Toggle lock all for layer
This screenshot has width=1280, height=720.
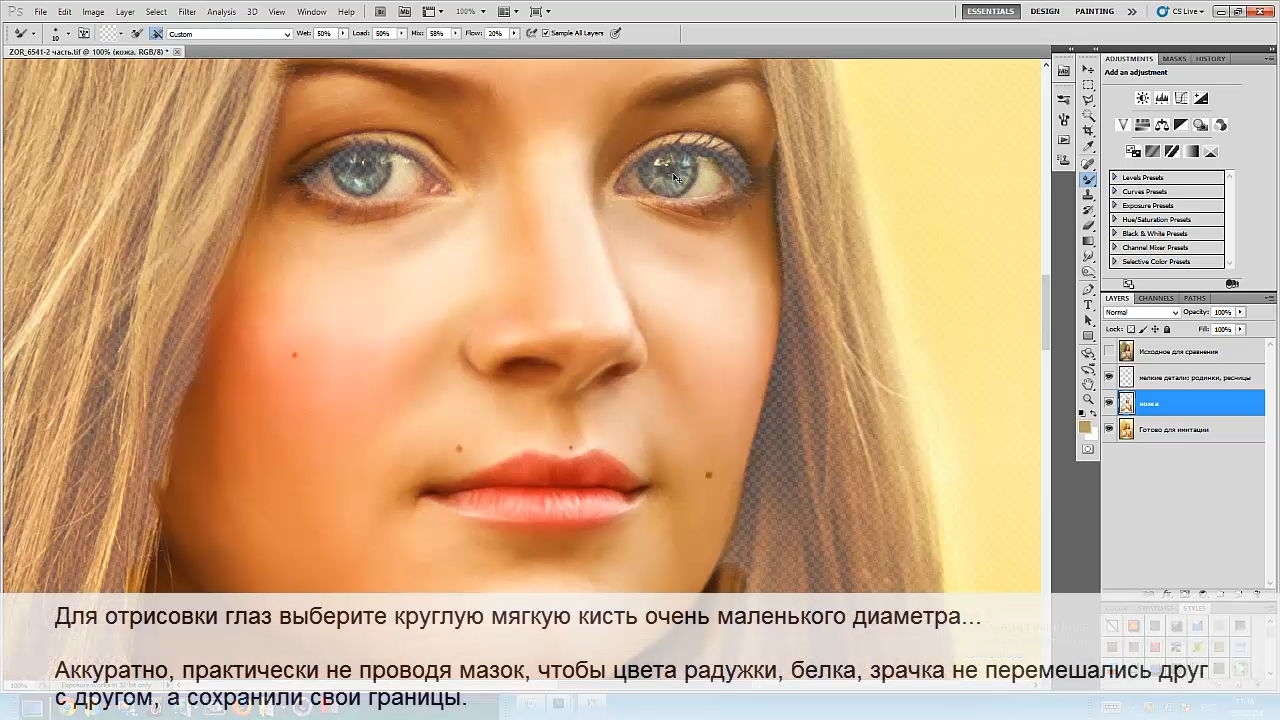[1167, 329]
